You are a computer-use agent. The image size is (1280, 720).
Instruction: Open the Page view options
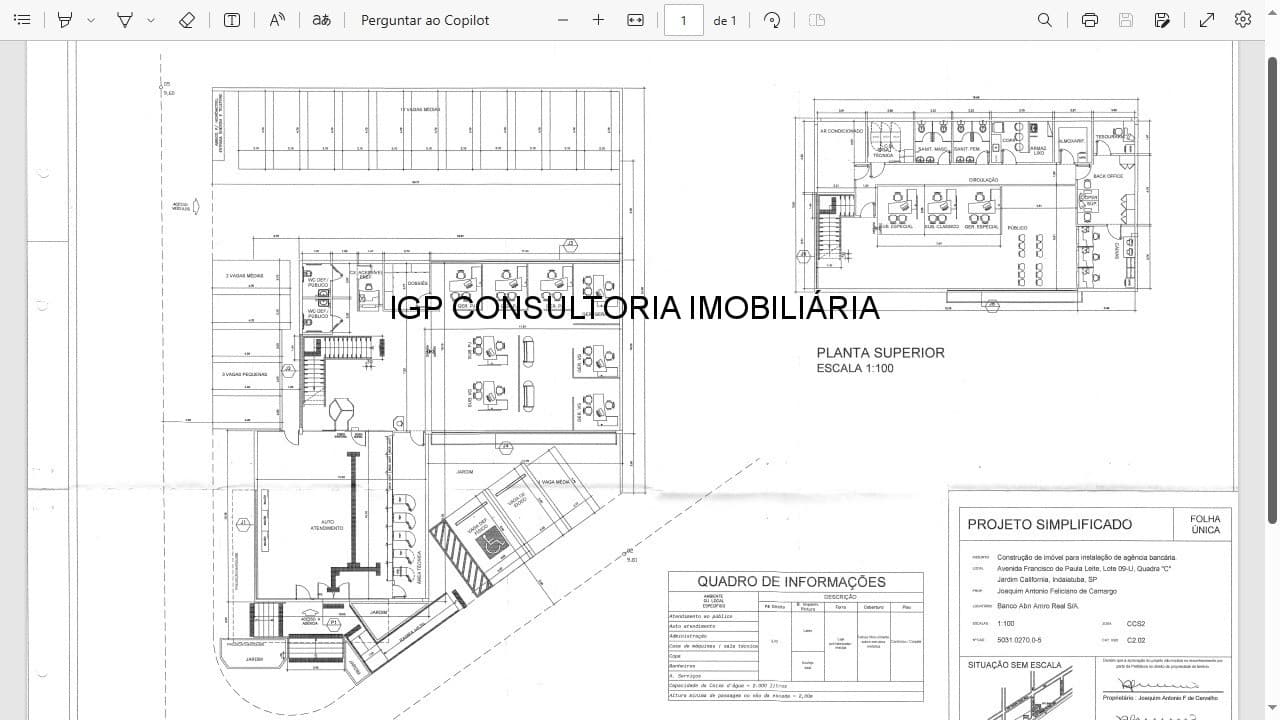816,20
